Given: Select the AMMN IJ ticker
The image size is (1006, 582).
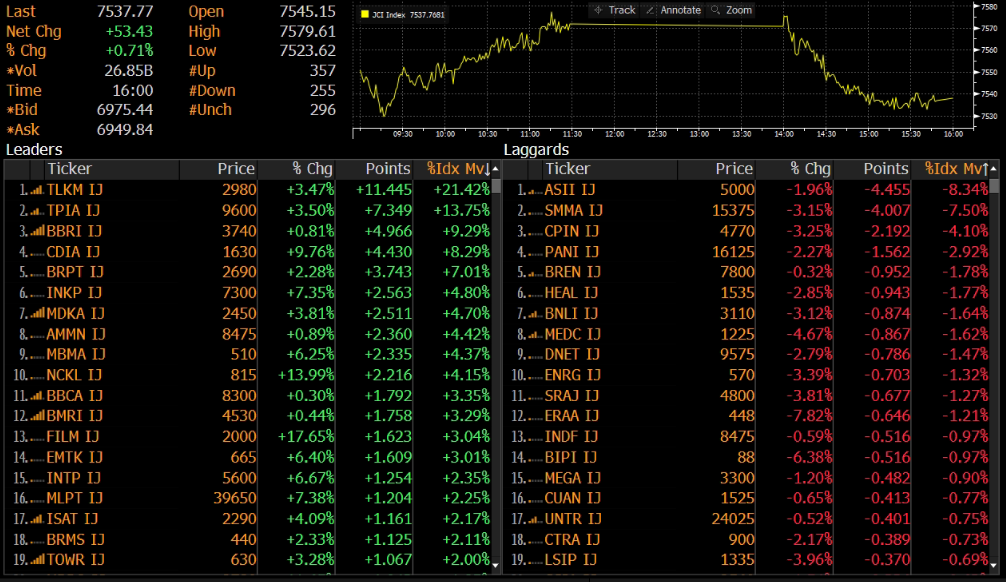Looking at the screenshot, I should (x=76, y=334).
